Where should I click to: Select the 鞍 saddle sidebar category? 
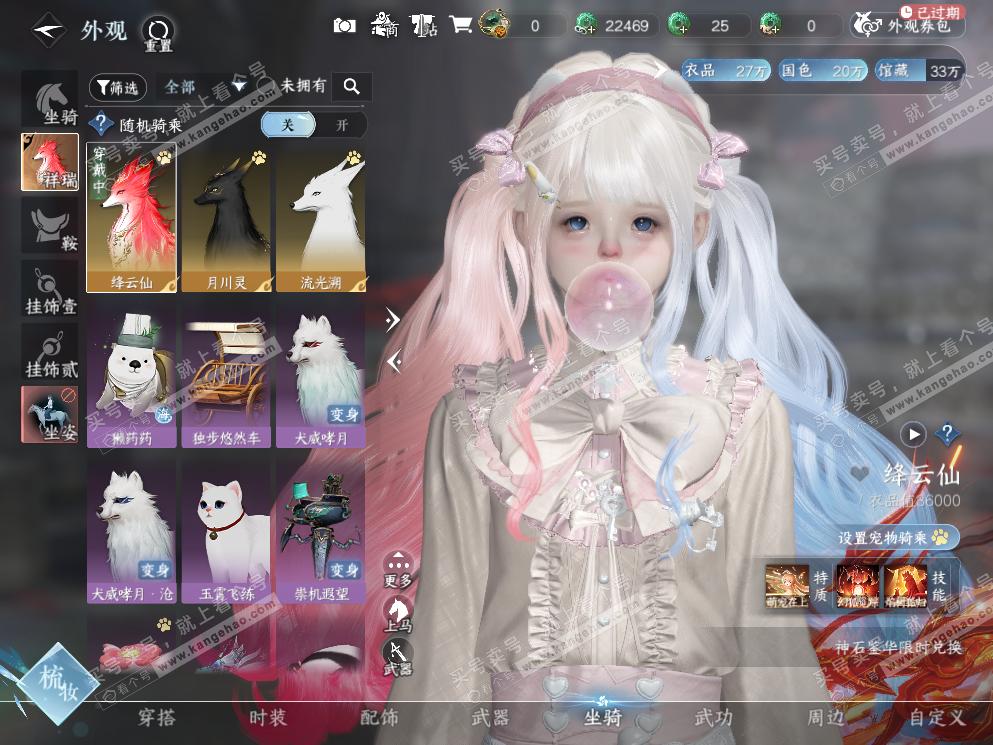click(50, 225)
